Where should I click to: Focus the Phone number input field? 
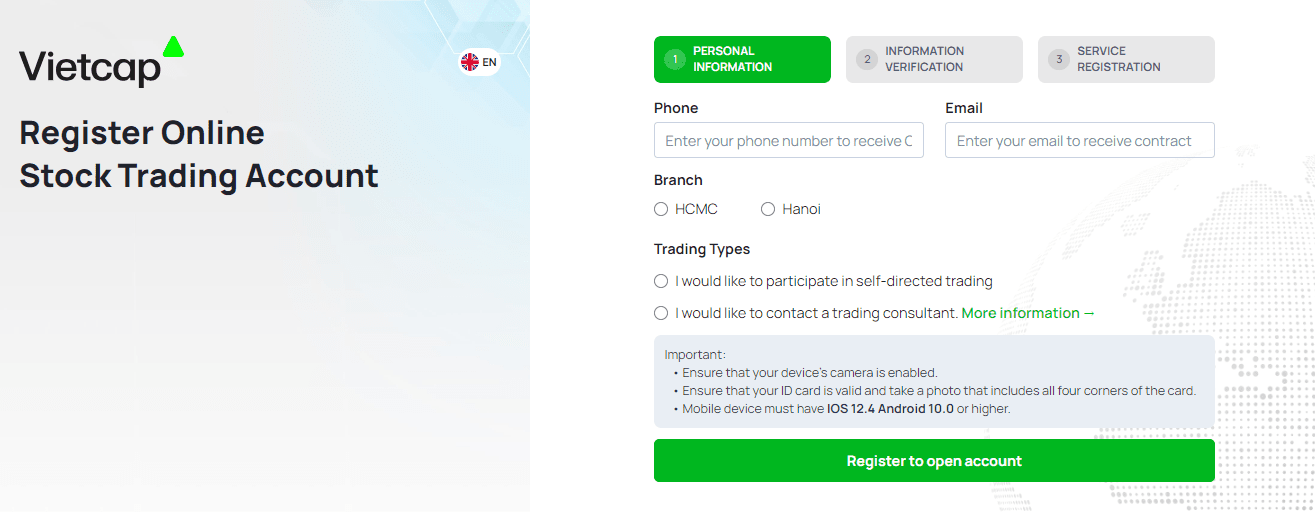[x=789, y=140]
